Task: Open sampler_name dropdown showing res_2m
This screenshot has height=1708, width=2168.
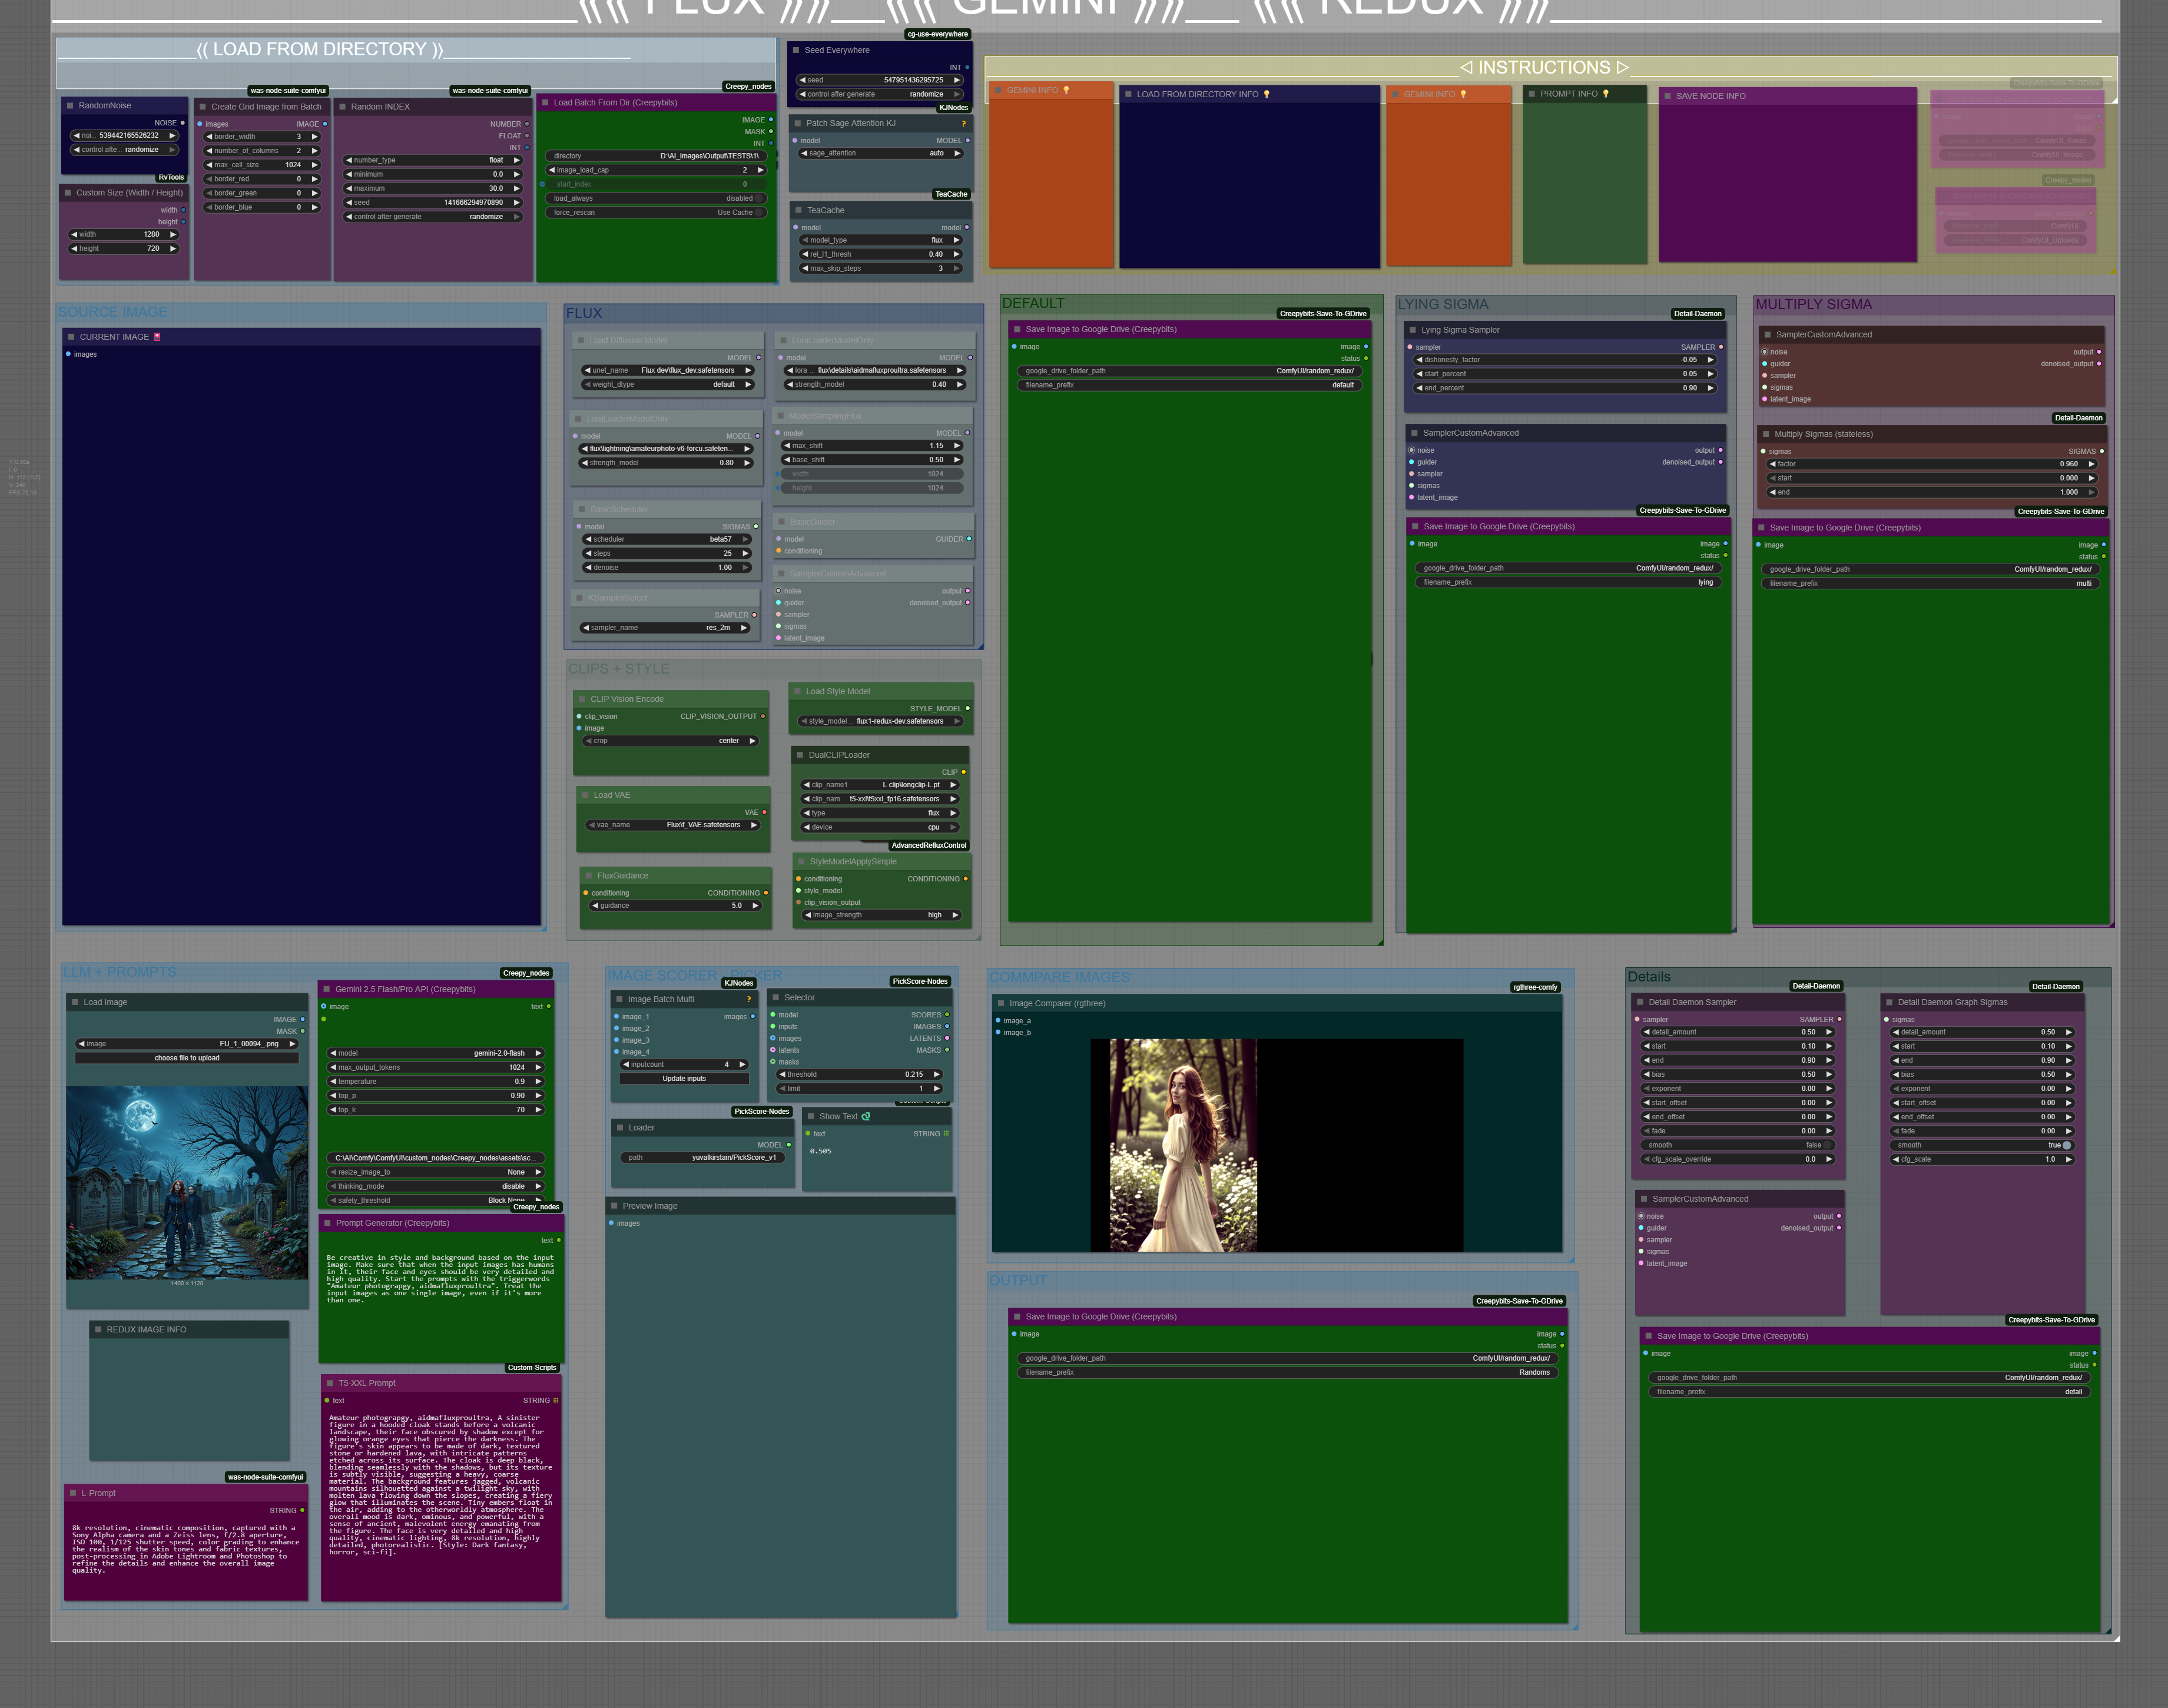Action: 664,628
